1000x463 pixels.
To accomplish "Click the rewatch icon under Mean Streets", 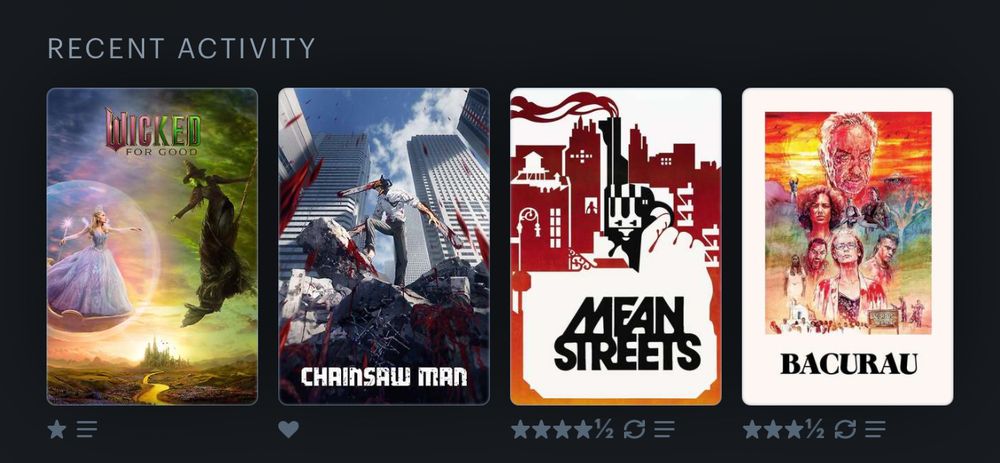I will [x=635, y=429].
